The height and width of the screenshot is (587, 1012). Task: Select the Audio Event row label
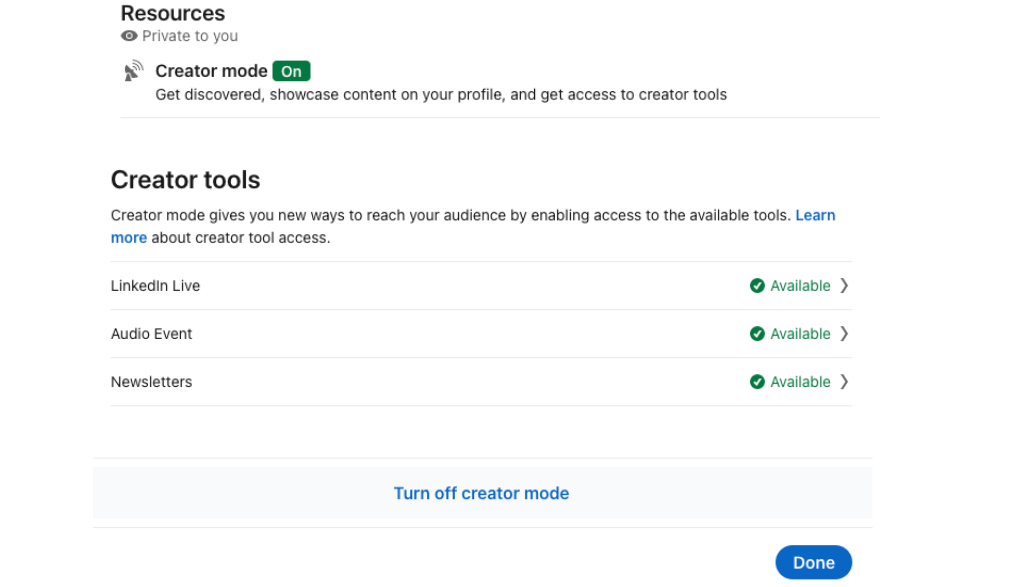coord(152,333)
